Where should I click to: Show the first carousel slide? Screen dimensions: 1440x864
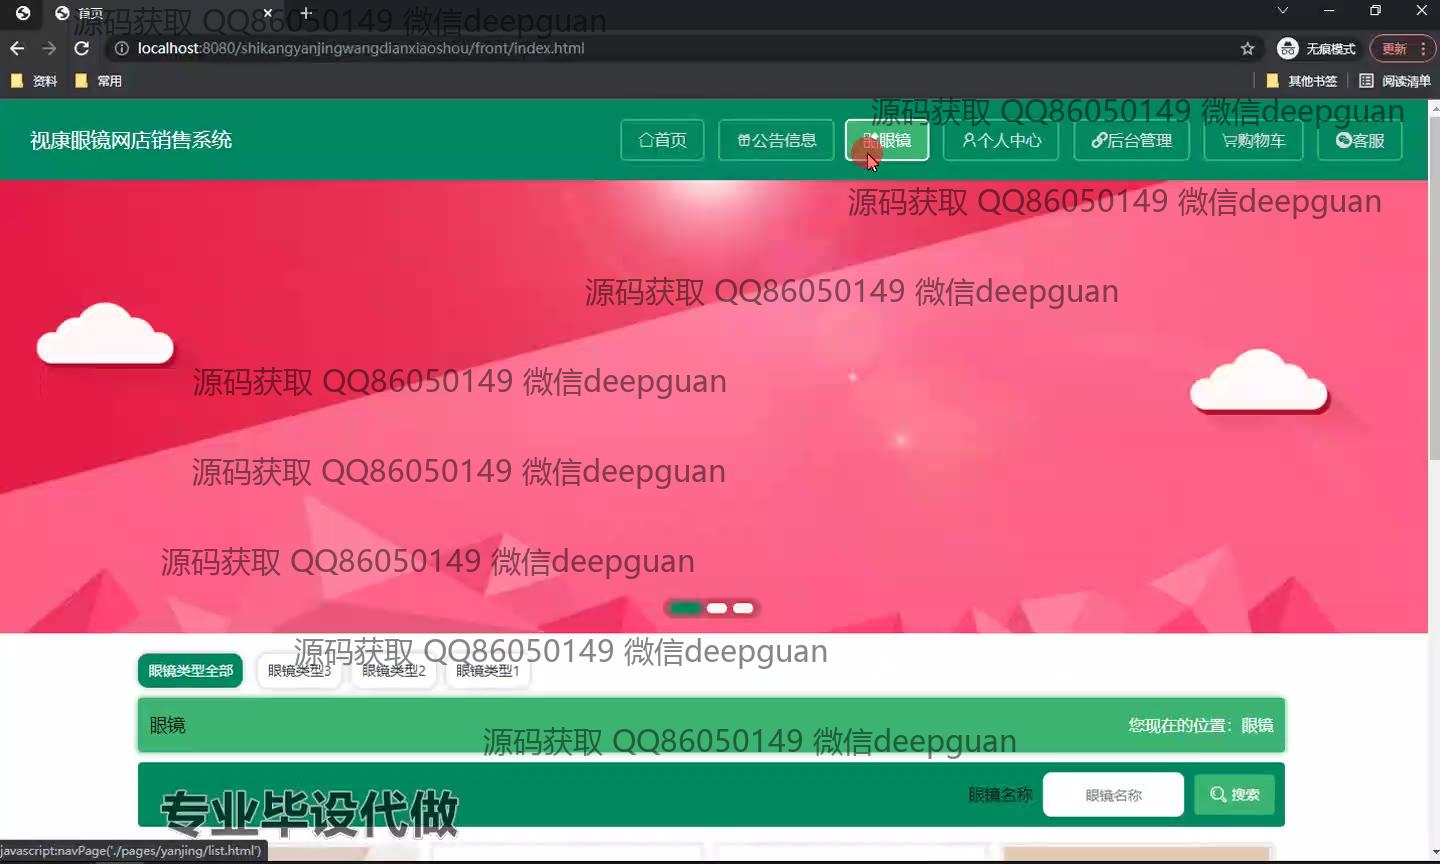point(686,608)
